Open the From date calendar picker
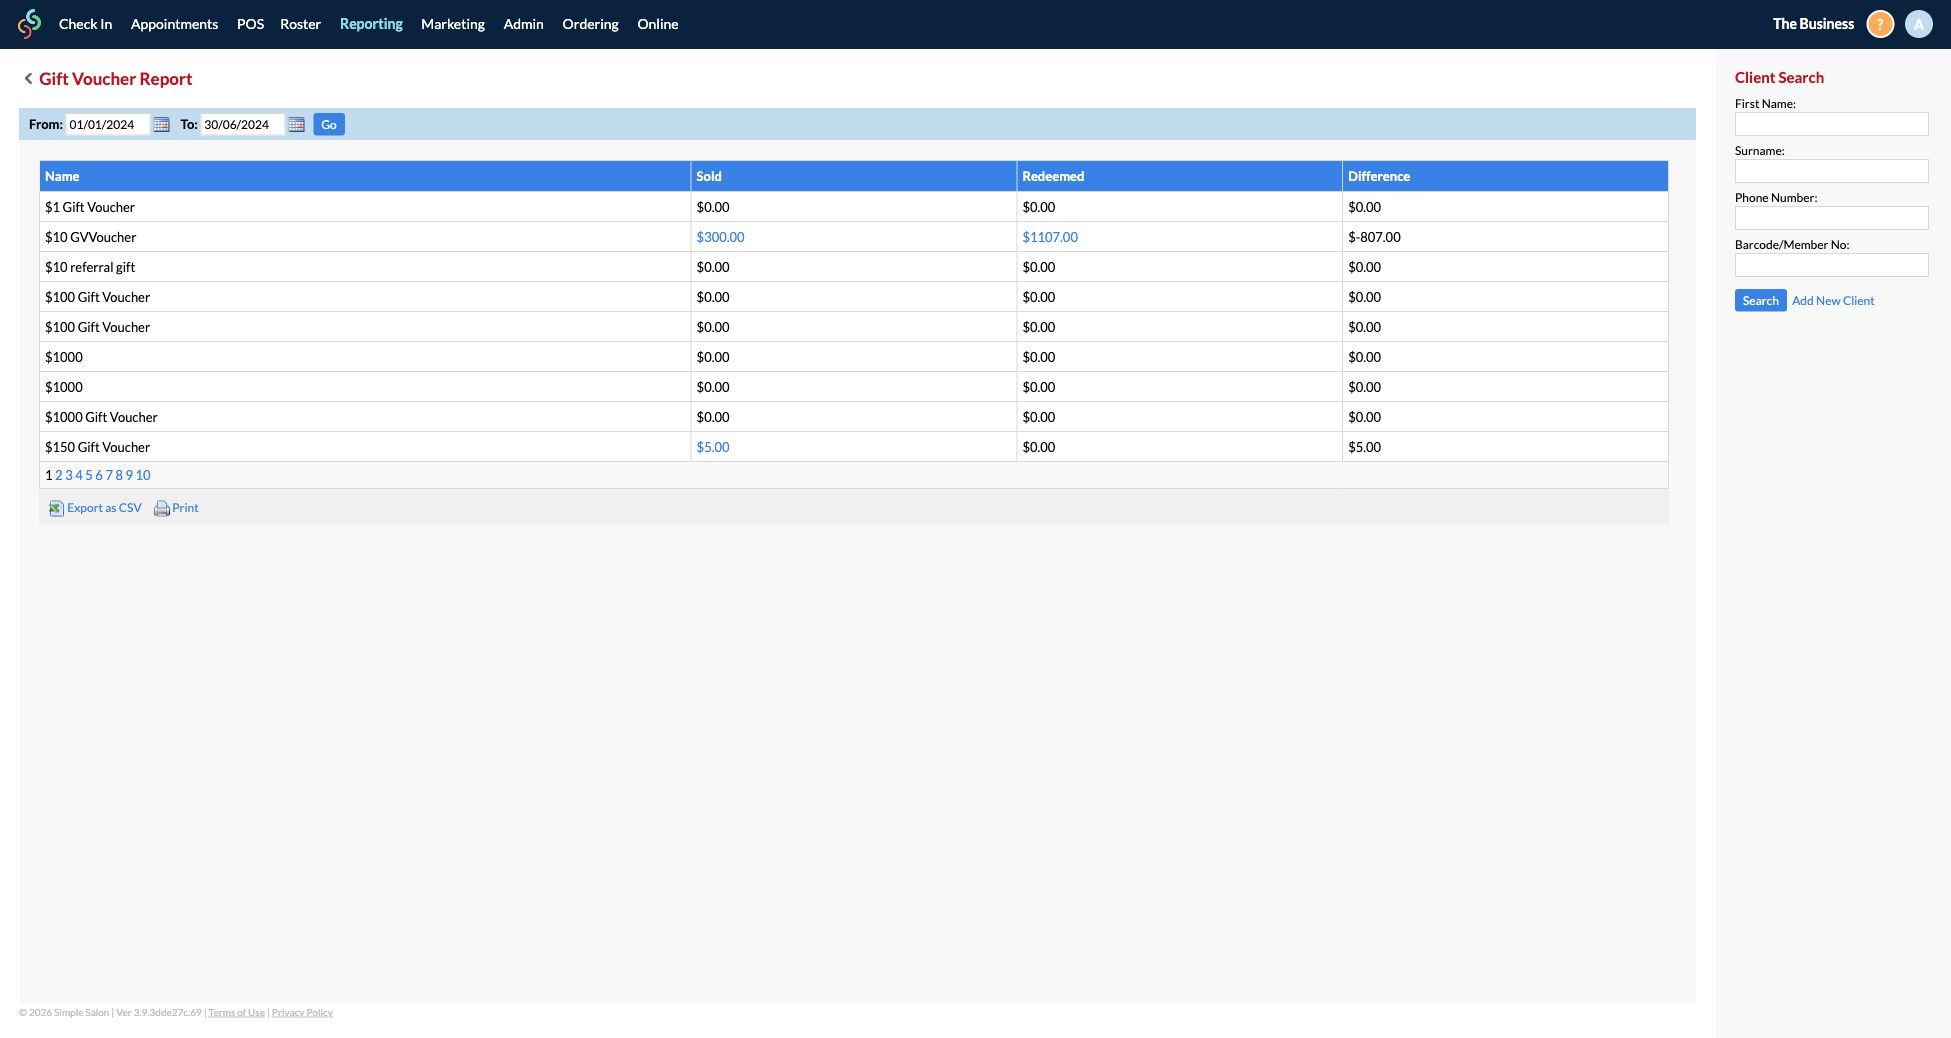This screenshot has height=1038, width=1951. [x=161, y=125]
